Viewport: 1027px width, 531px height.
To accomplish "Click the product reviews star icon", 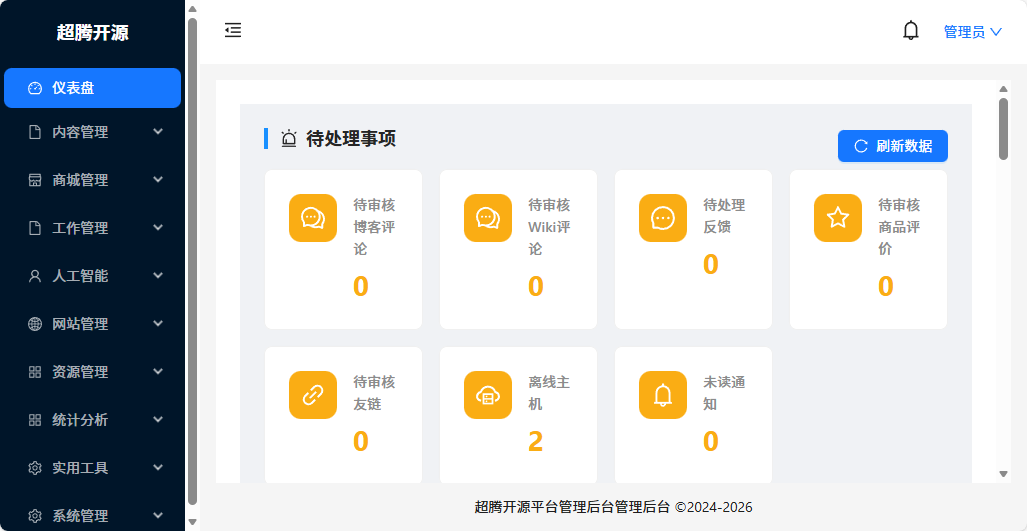I will coord(838,218).
